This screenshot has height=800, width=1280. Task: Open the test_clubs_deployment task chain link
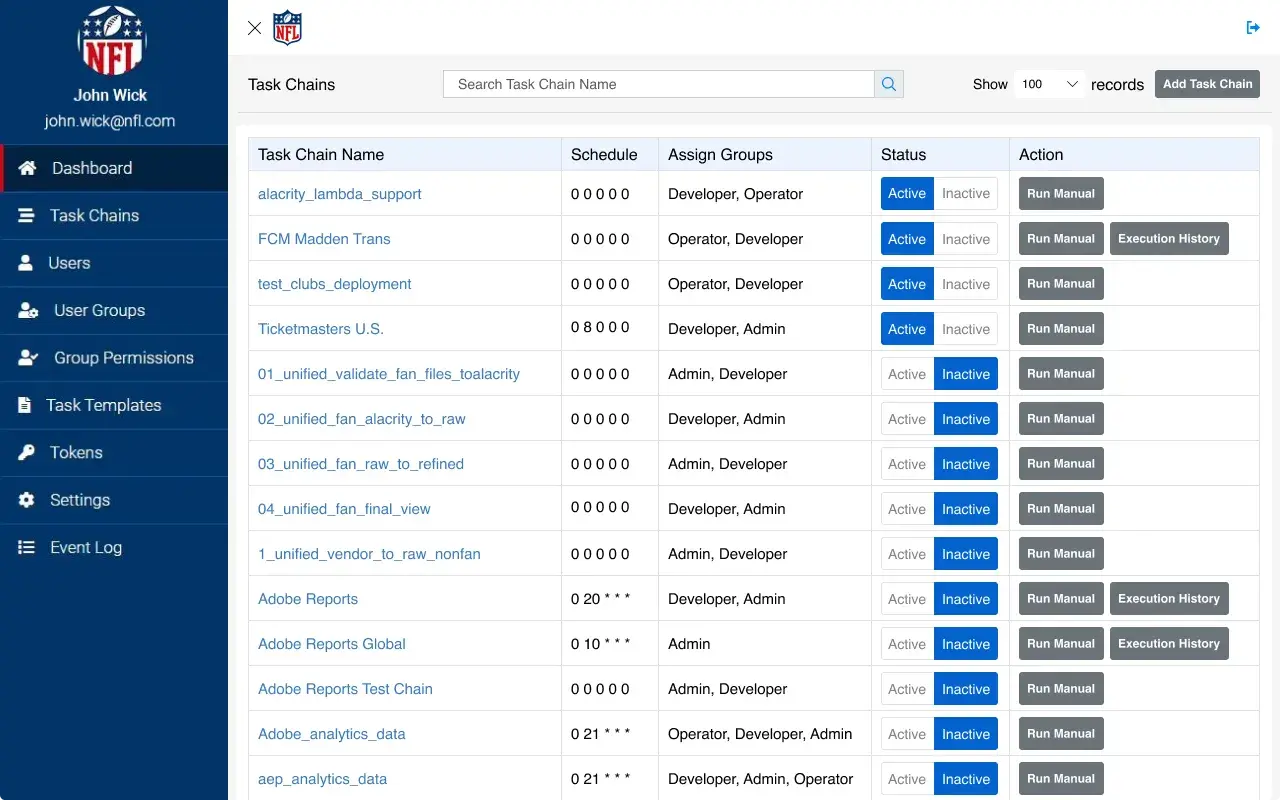[334, 284]
